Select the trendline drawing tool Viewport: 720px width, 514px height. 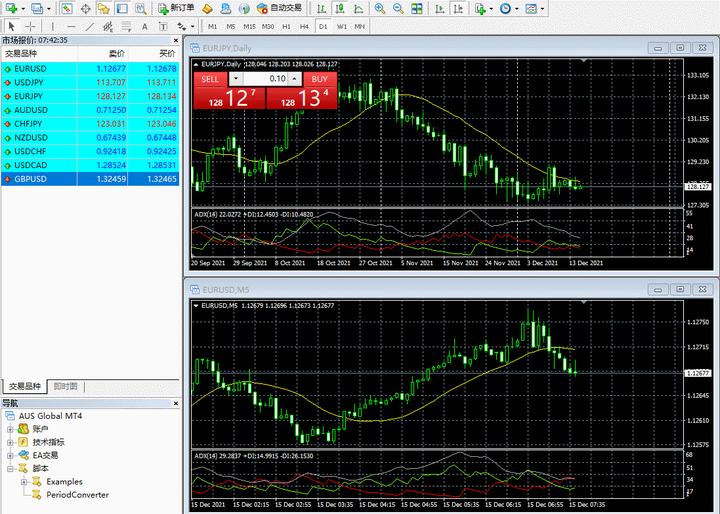coord(90,27)
